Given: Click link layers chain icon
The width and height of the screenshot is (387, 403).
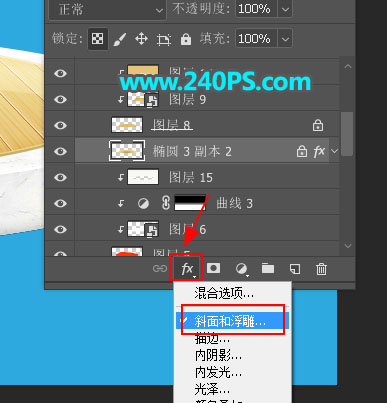Looking at the screenshot, I should pyautogui.click(x=160, y=268).
